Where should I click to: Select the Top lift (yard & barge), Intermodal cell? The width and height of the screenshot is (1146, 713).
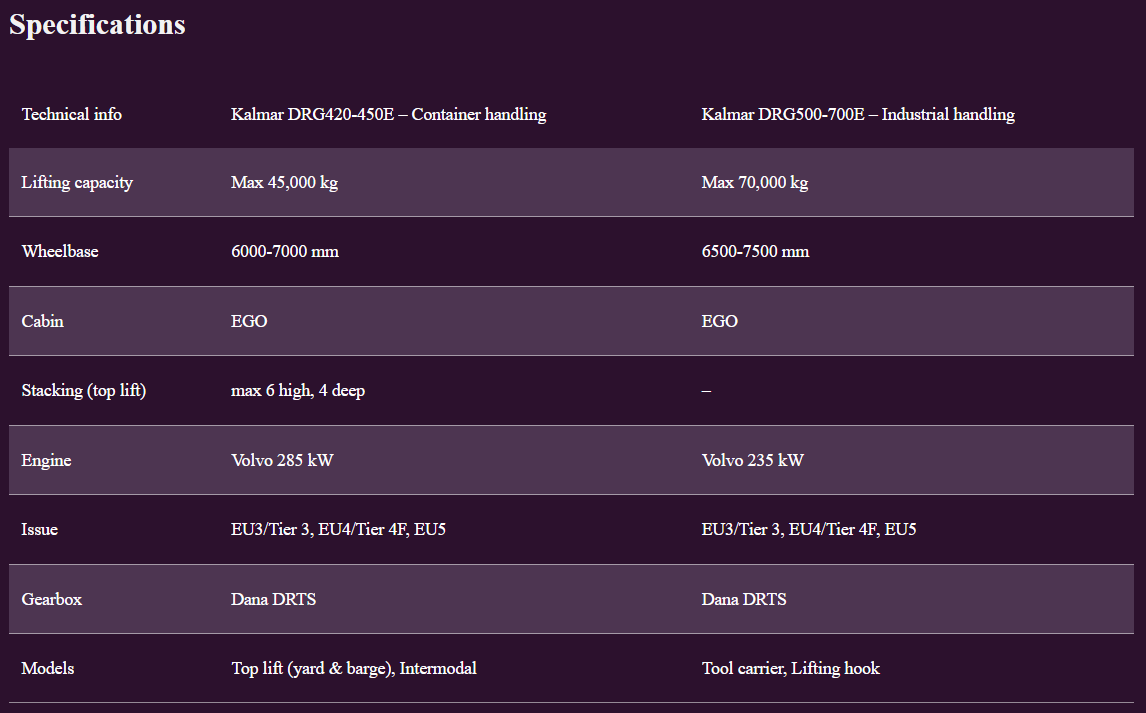pos(354,668)
